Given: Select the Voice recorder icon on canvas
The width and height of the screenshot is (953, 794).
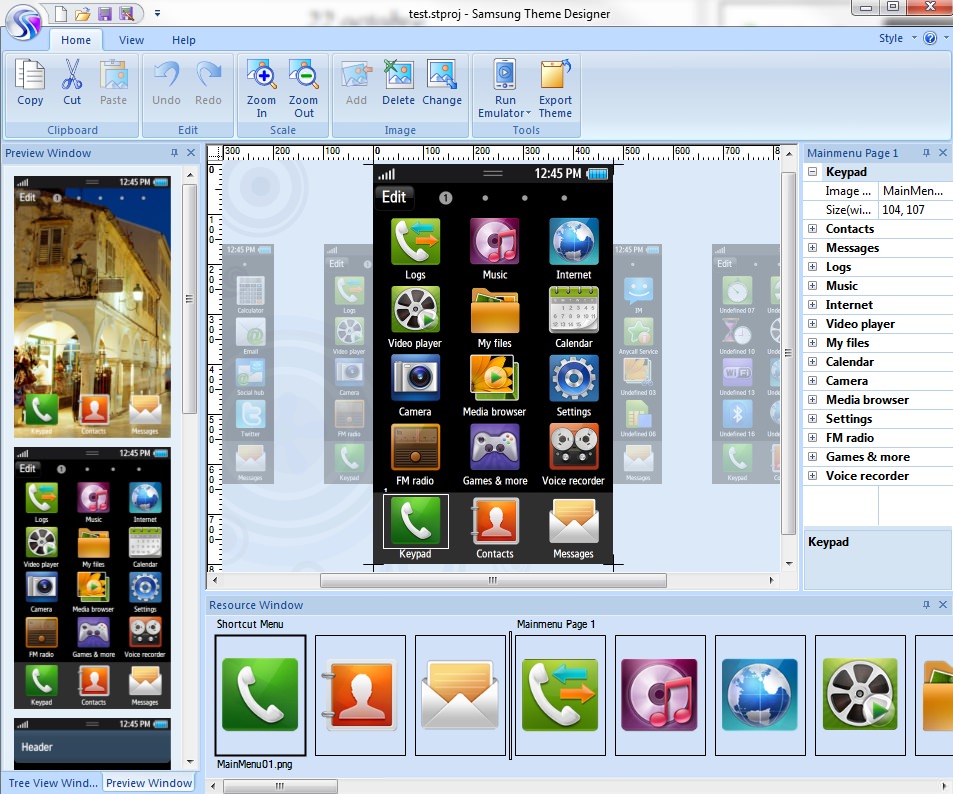Looking at the screenshot, I should (574, 447).
